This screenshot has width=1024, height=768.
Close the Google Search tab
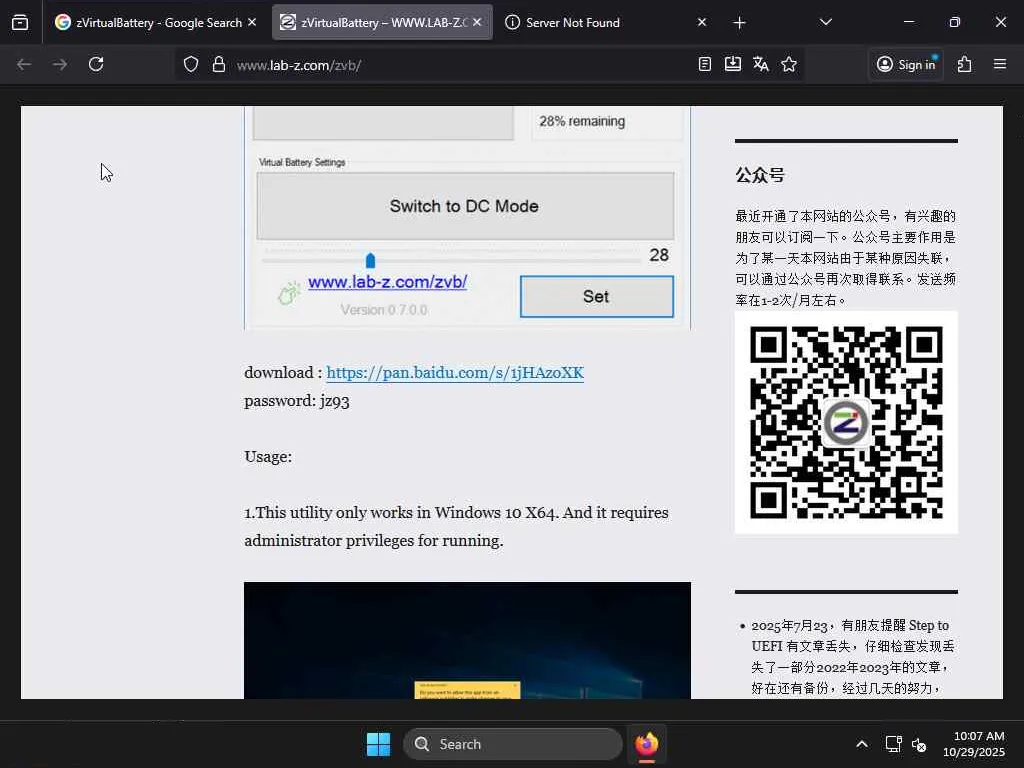(252, 23)
